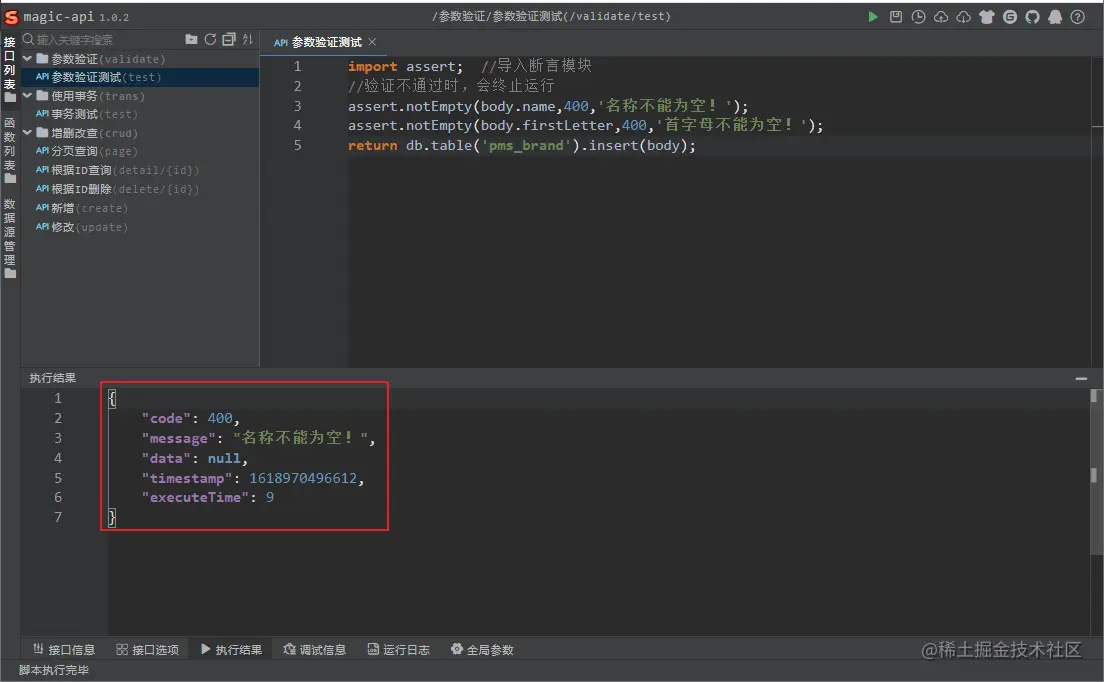Open the GitHub link icon
1104x682 pixels.
pos(1032,17)
